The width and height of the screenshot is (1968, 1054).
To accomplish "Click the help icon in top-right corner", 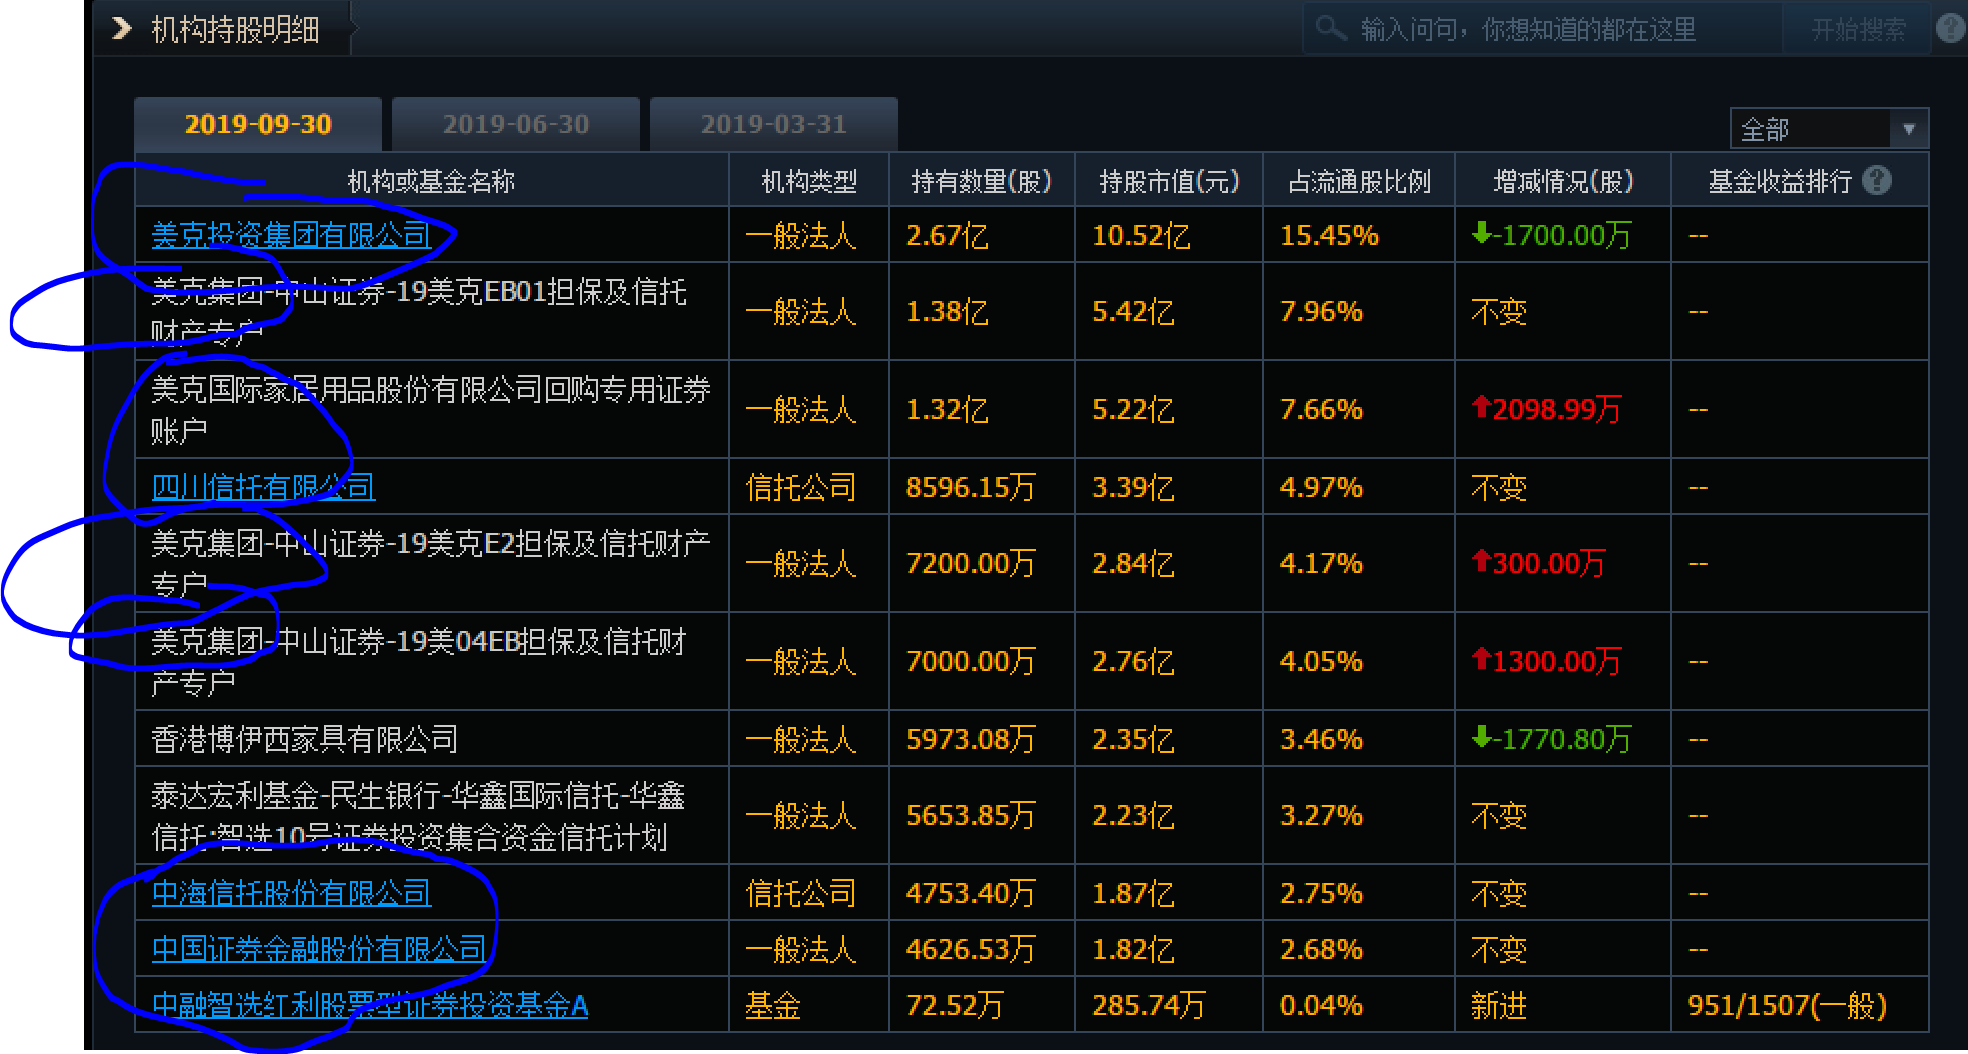I will [1950, 28].
